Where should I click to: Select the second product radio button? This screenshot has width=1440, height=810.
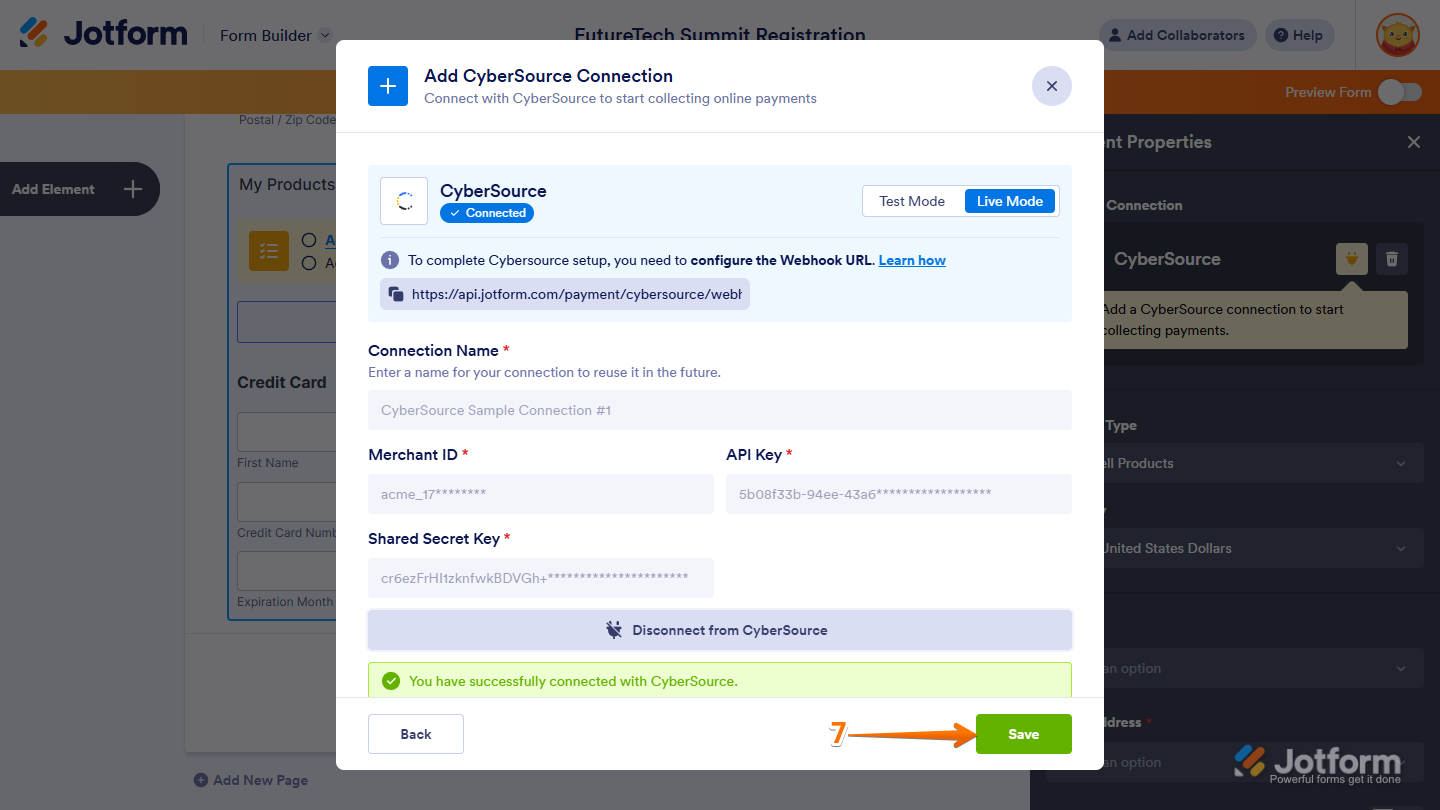click(309, 263)
